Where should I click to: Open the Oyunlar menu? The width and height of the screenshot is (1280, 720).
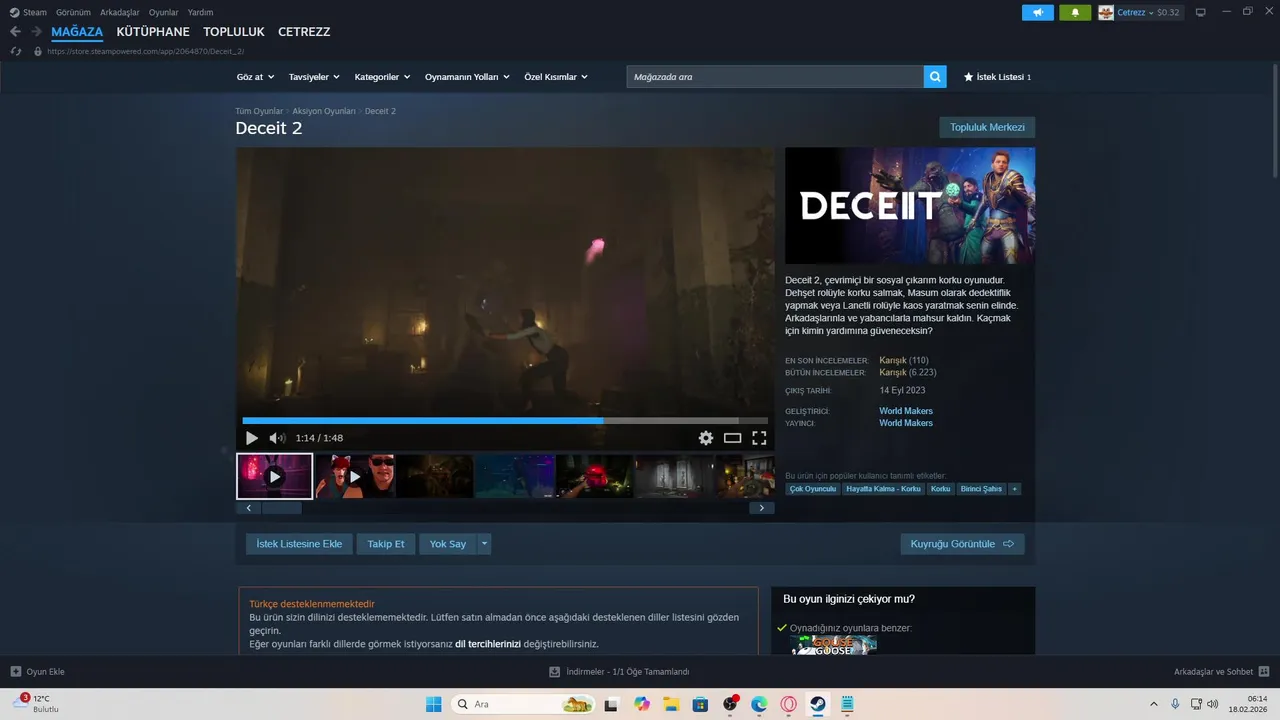coord(164,13)
